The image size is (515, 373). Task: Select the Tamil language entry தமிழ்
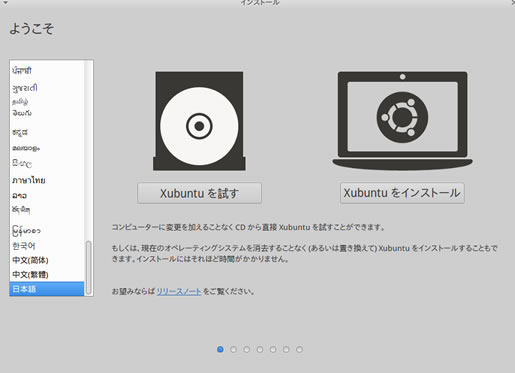(x=47, y=101)
